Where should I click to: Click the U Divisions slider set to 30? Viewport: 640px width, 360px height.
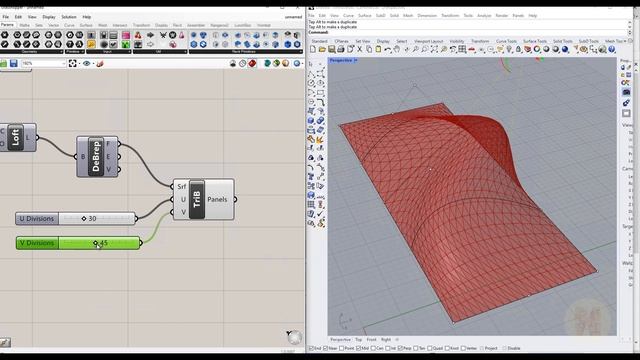[x=76, y=219]
